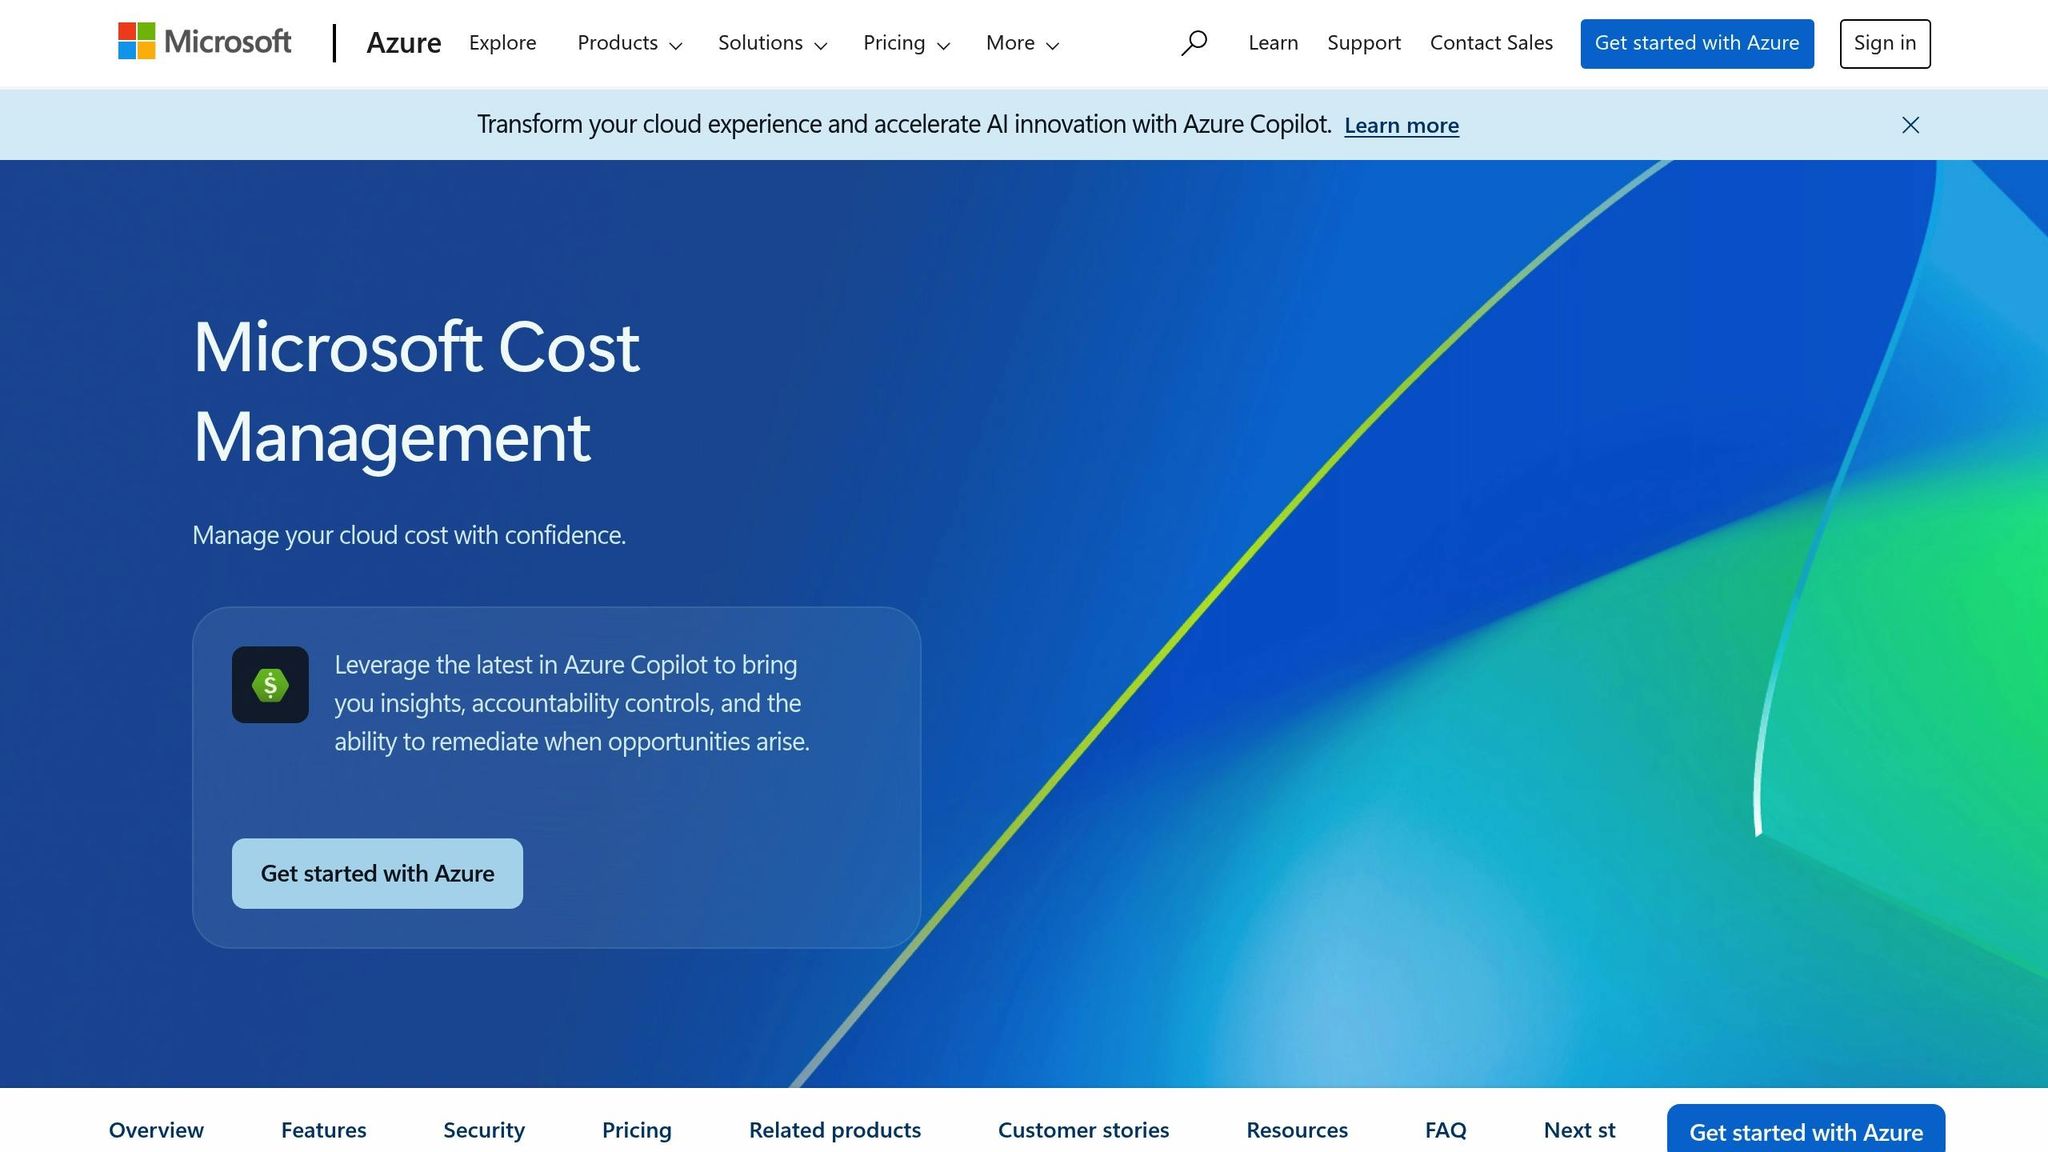The image size is (2048, 1152).
Task: Click 'Get started with Azure' in the hero card
Action: 376,873
